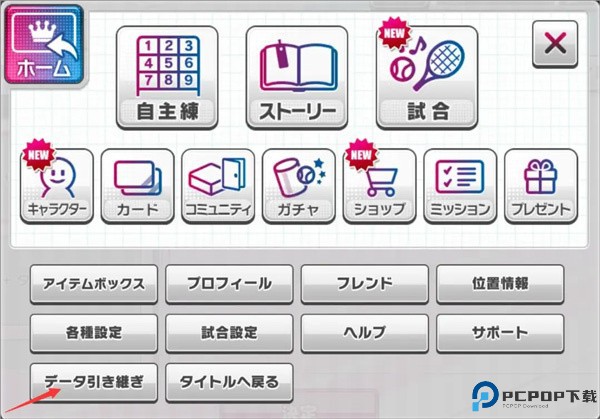Open ショップ shopping cart icon
This screenshot has height=419, width=600.
[380, 186]
